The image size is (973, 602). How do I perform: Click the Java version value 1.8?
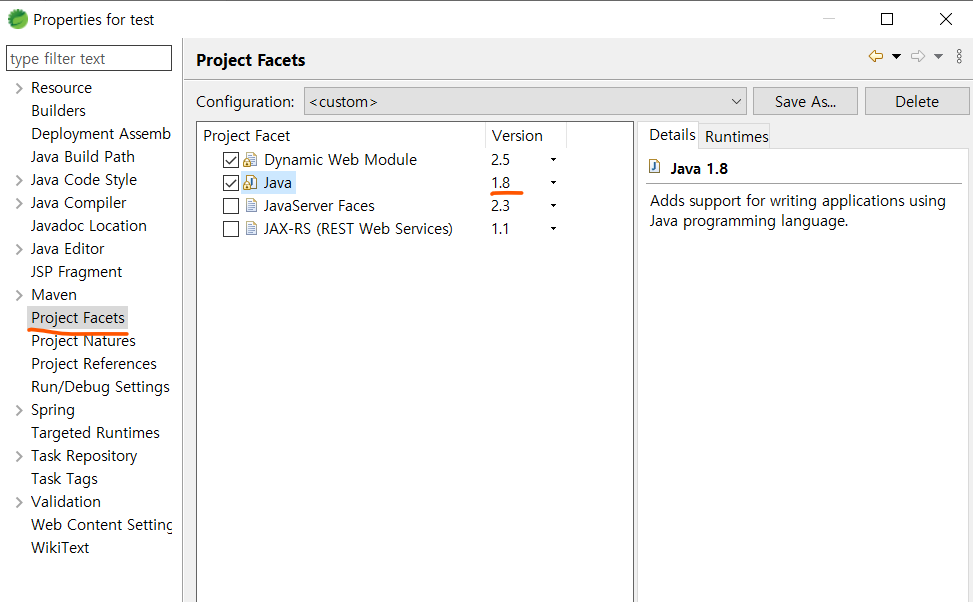(500, 183)
